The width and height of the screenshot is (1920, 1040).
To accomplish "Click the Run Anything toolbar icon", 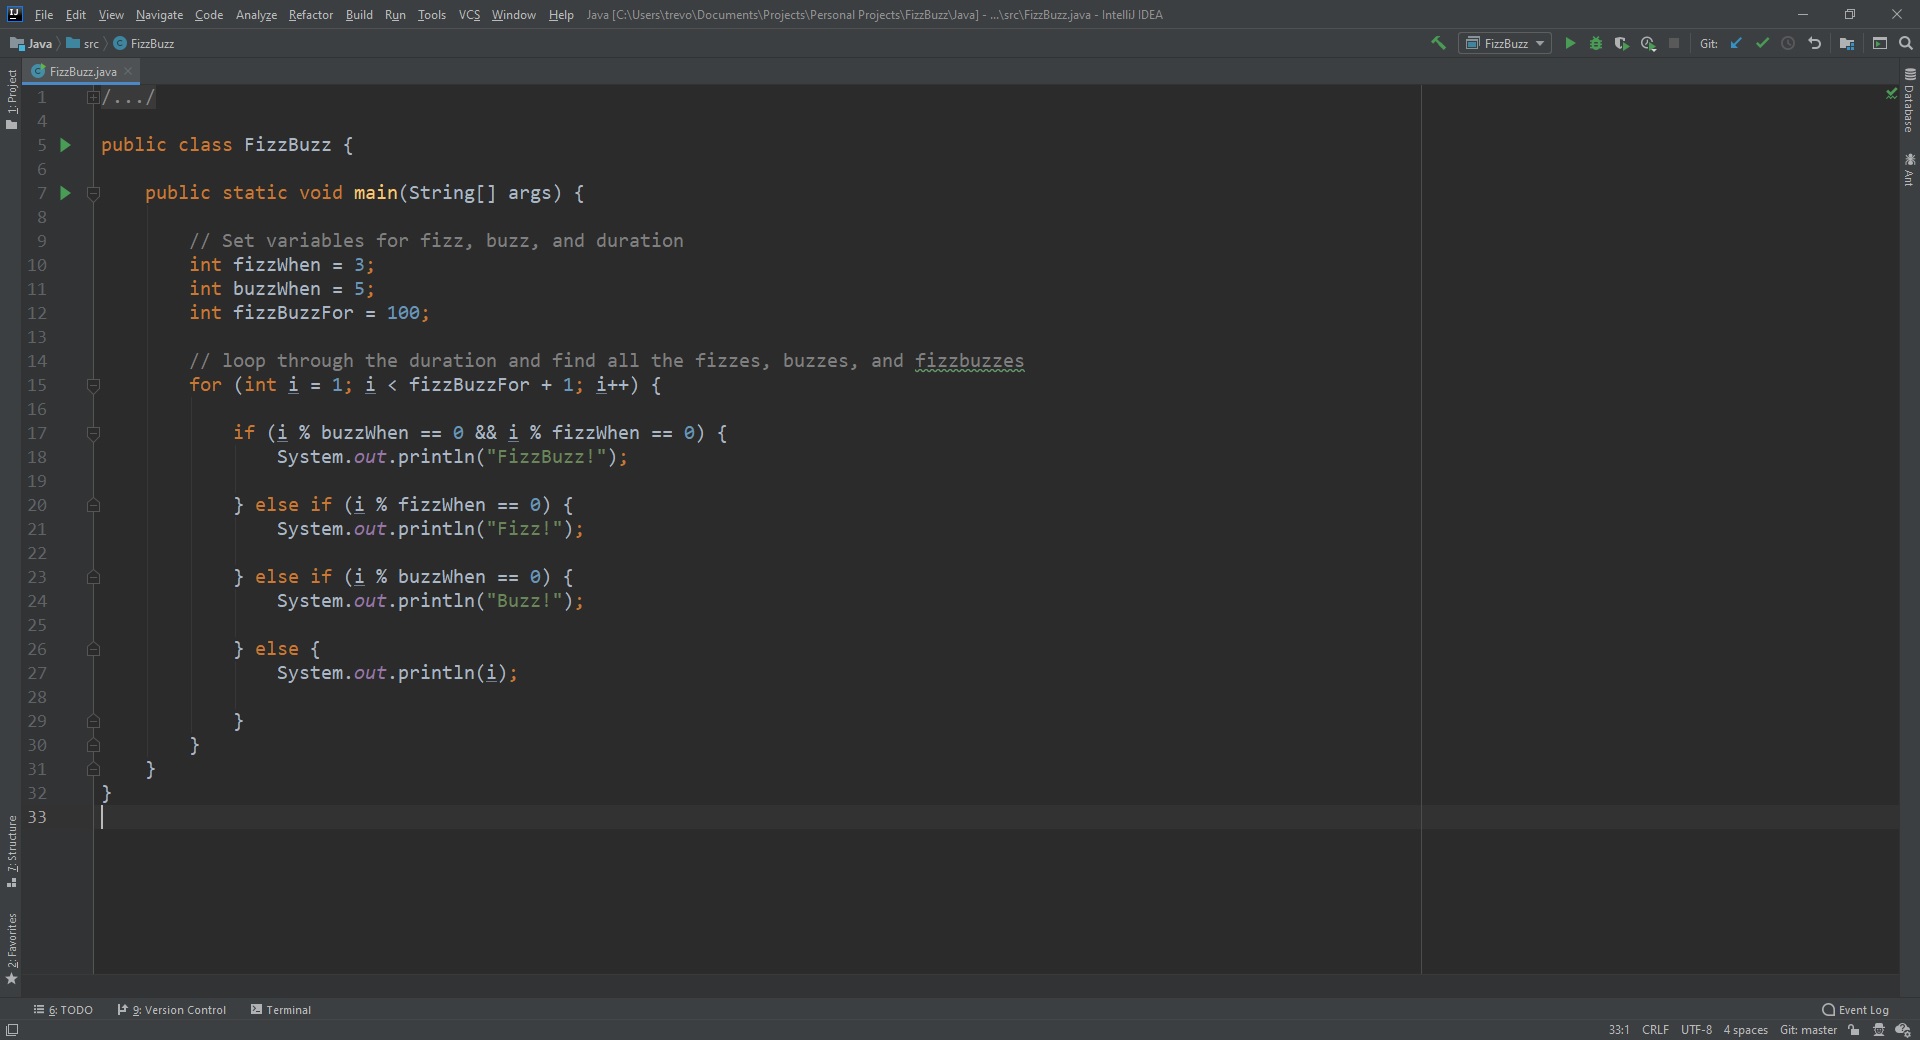I will pyautogui.click(x=1880, y=43).
